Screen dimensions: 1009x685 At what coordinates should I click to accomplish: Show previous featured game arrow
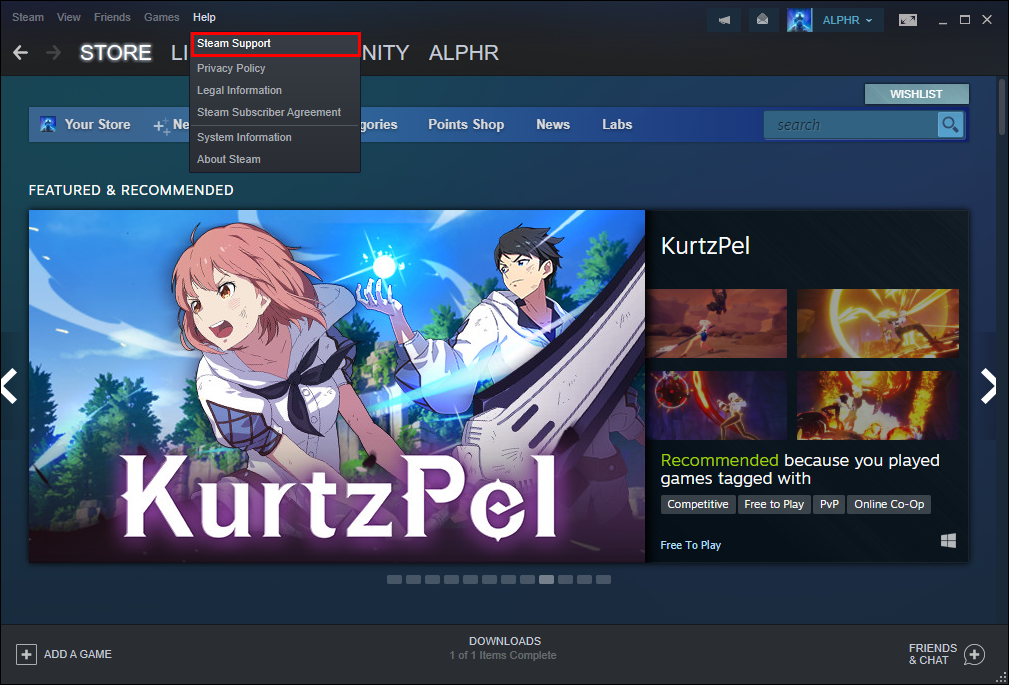tap(10, 386)
